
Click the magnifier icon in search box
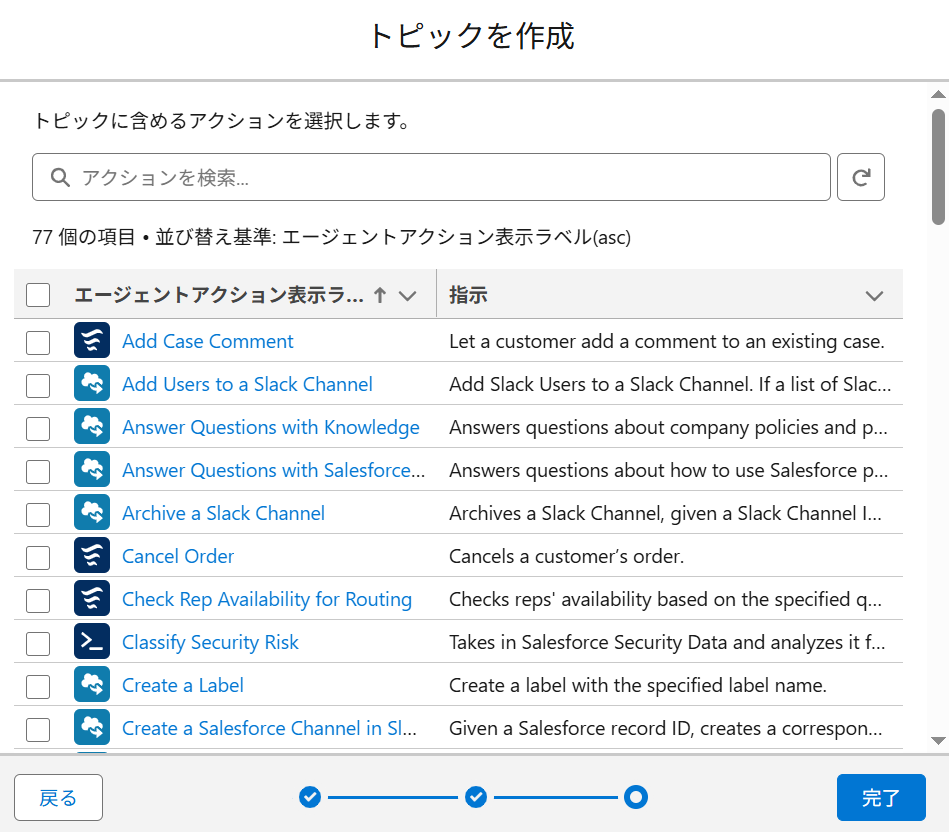tap(60, 177)
